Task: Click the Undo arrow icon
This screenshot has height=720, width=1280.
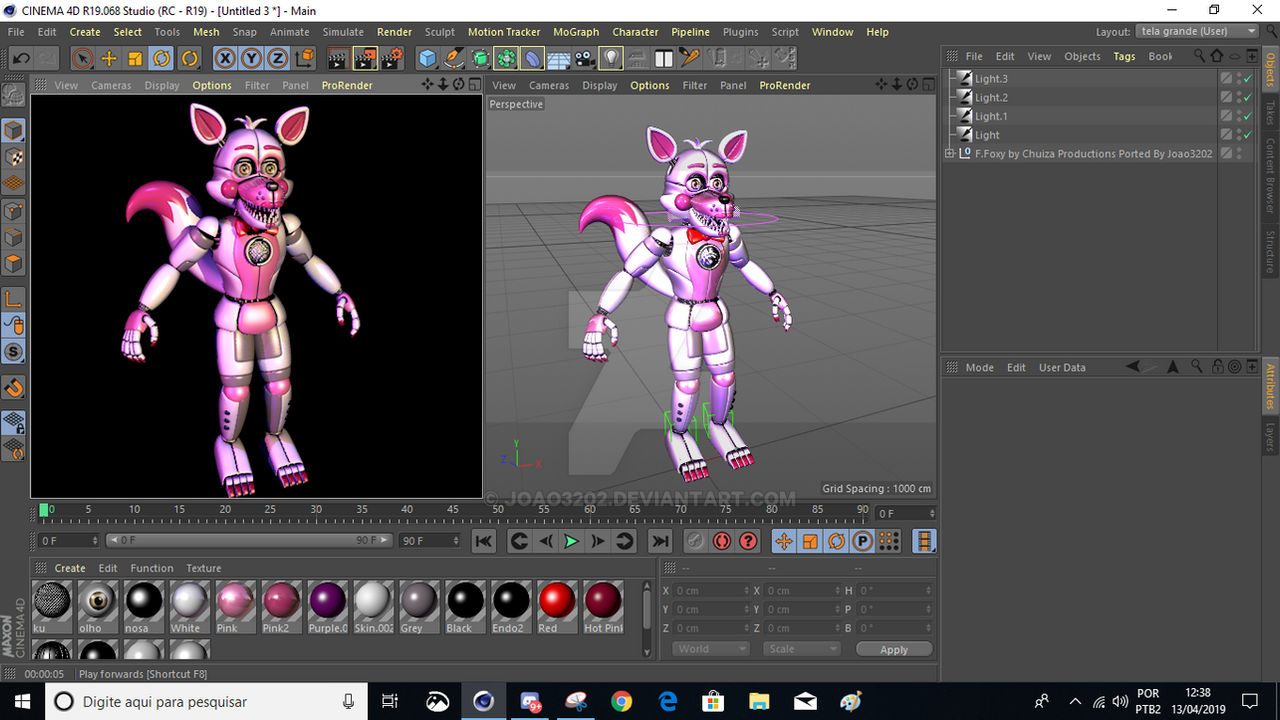Action: click(x=21, y=58)
